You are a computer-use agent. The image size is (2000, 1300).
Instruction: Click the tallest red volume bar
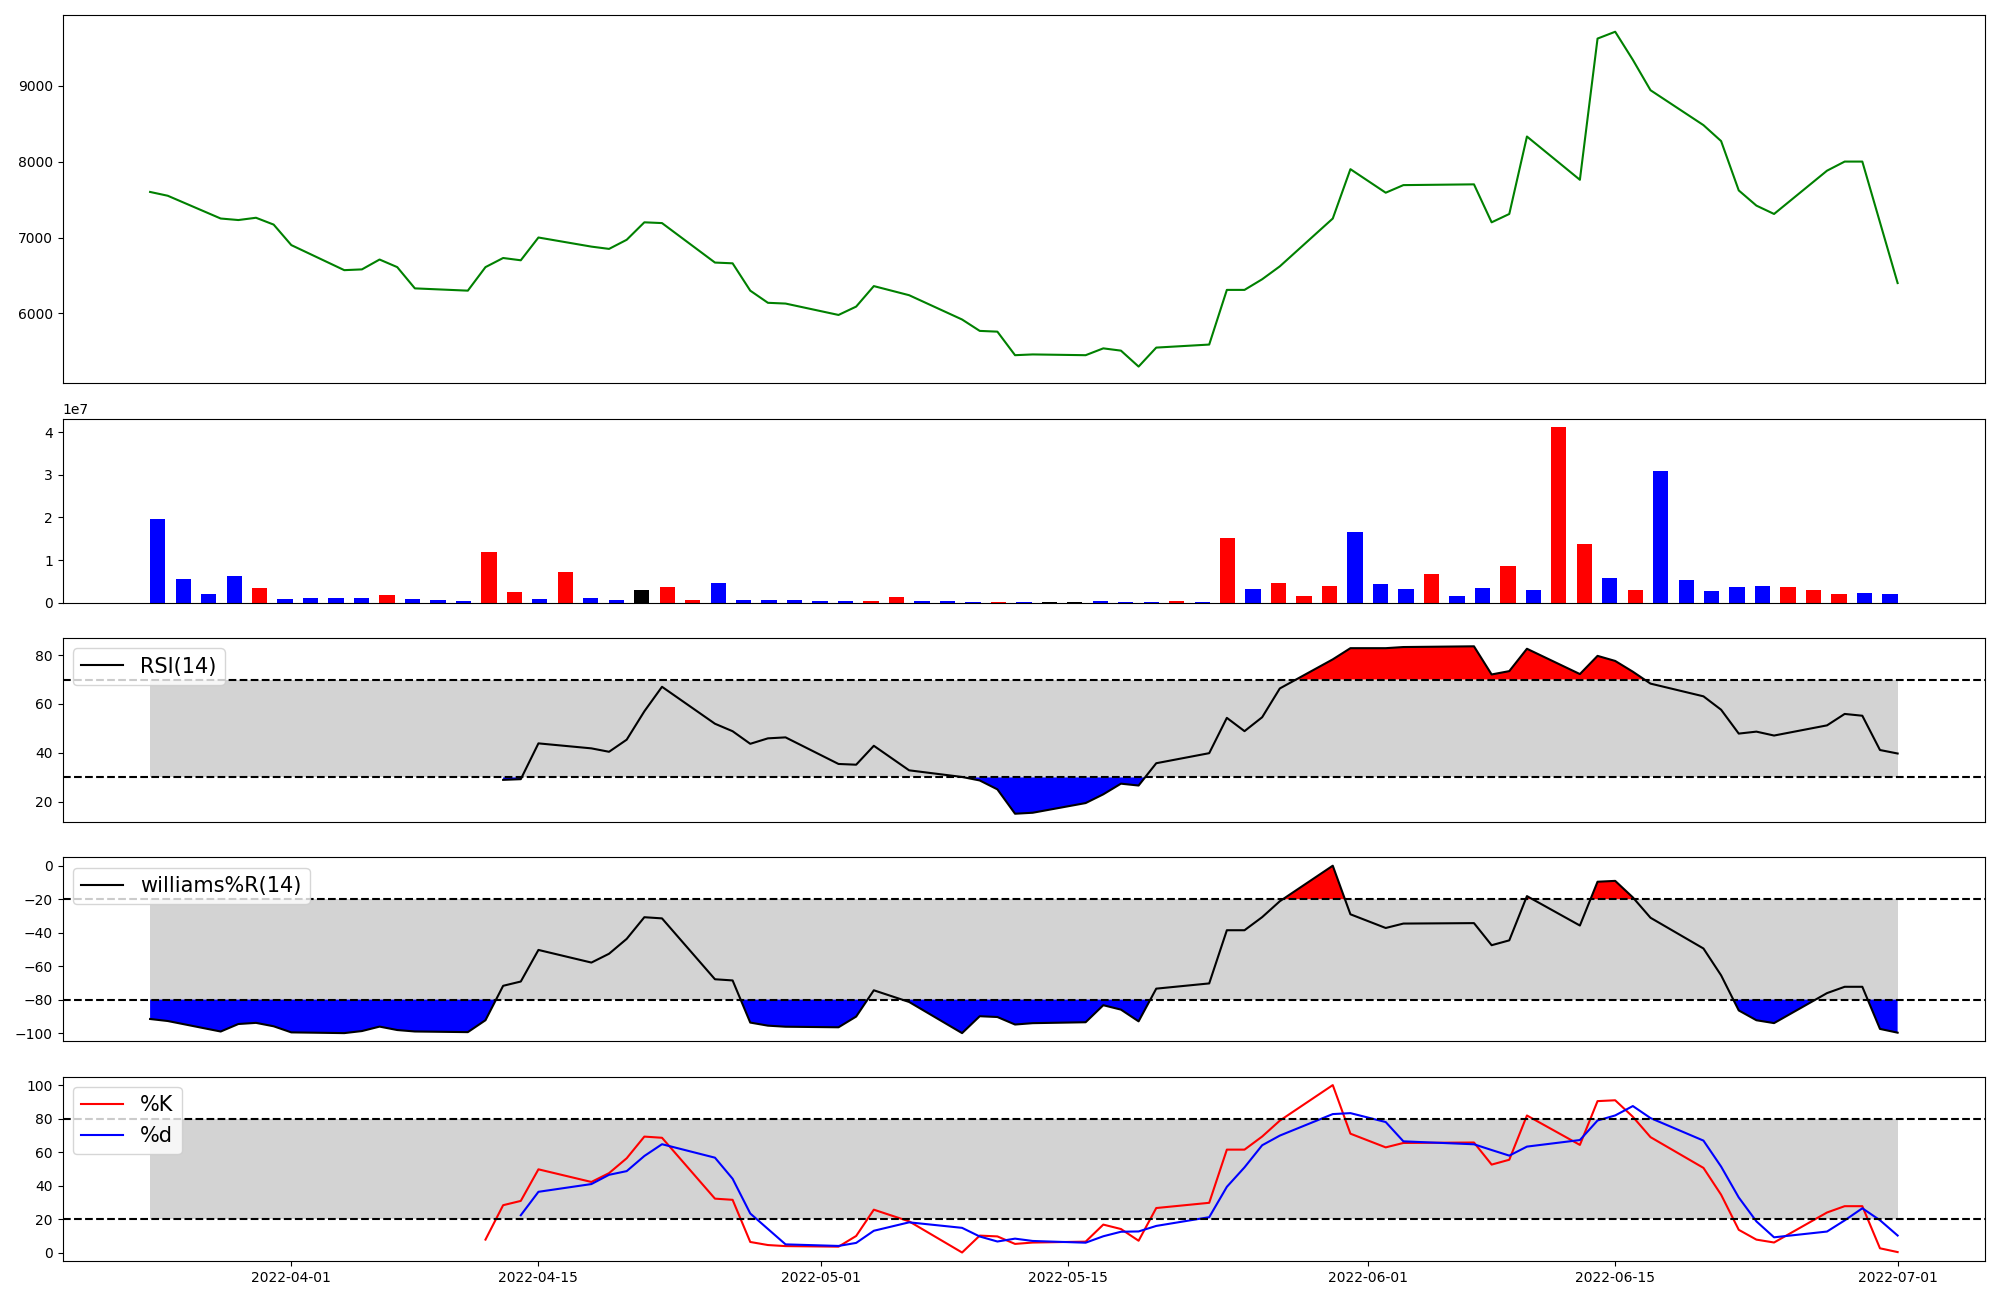[x=1558, y=515]
